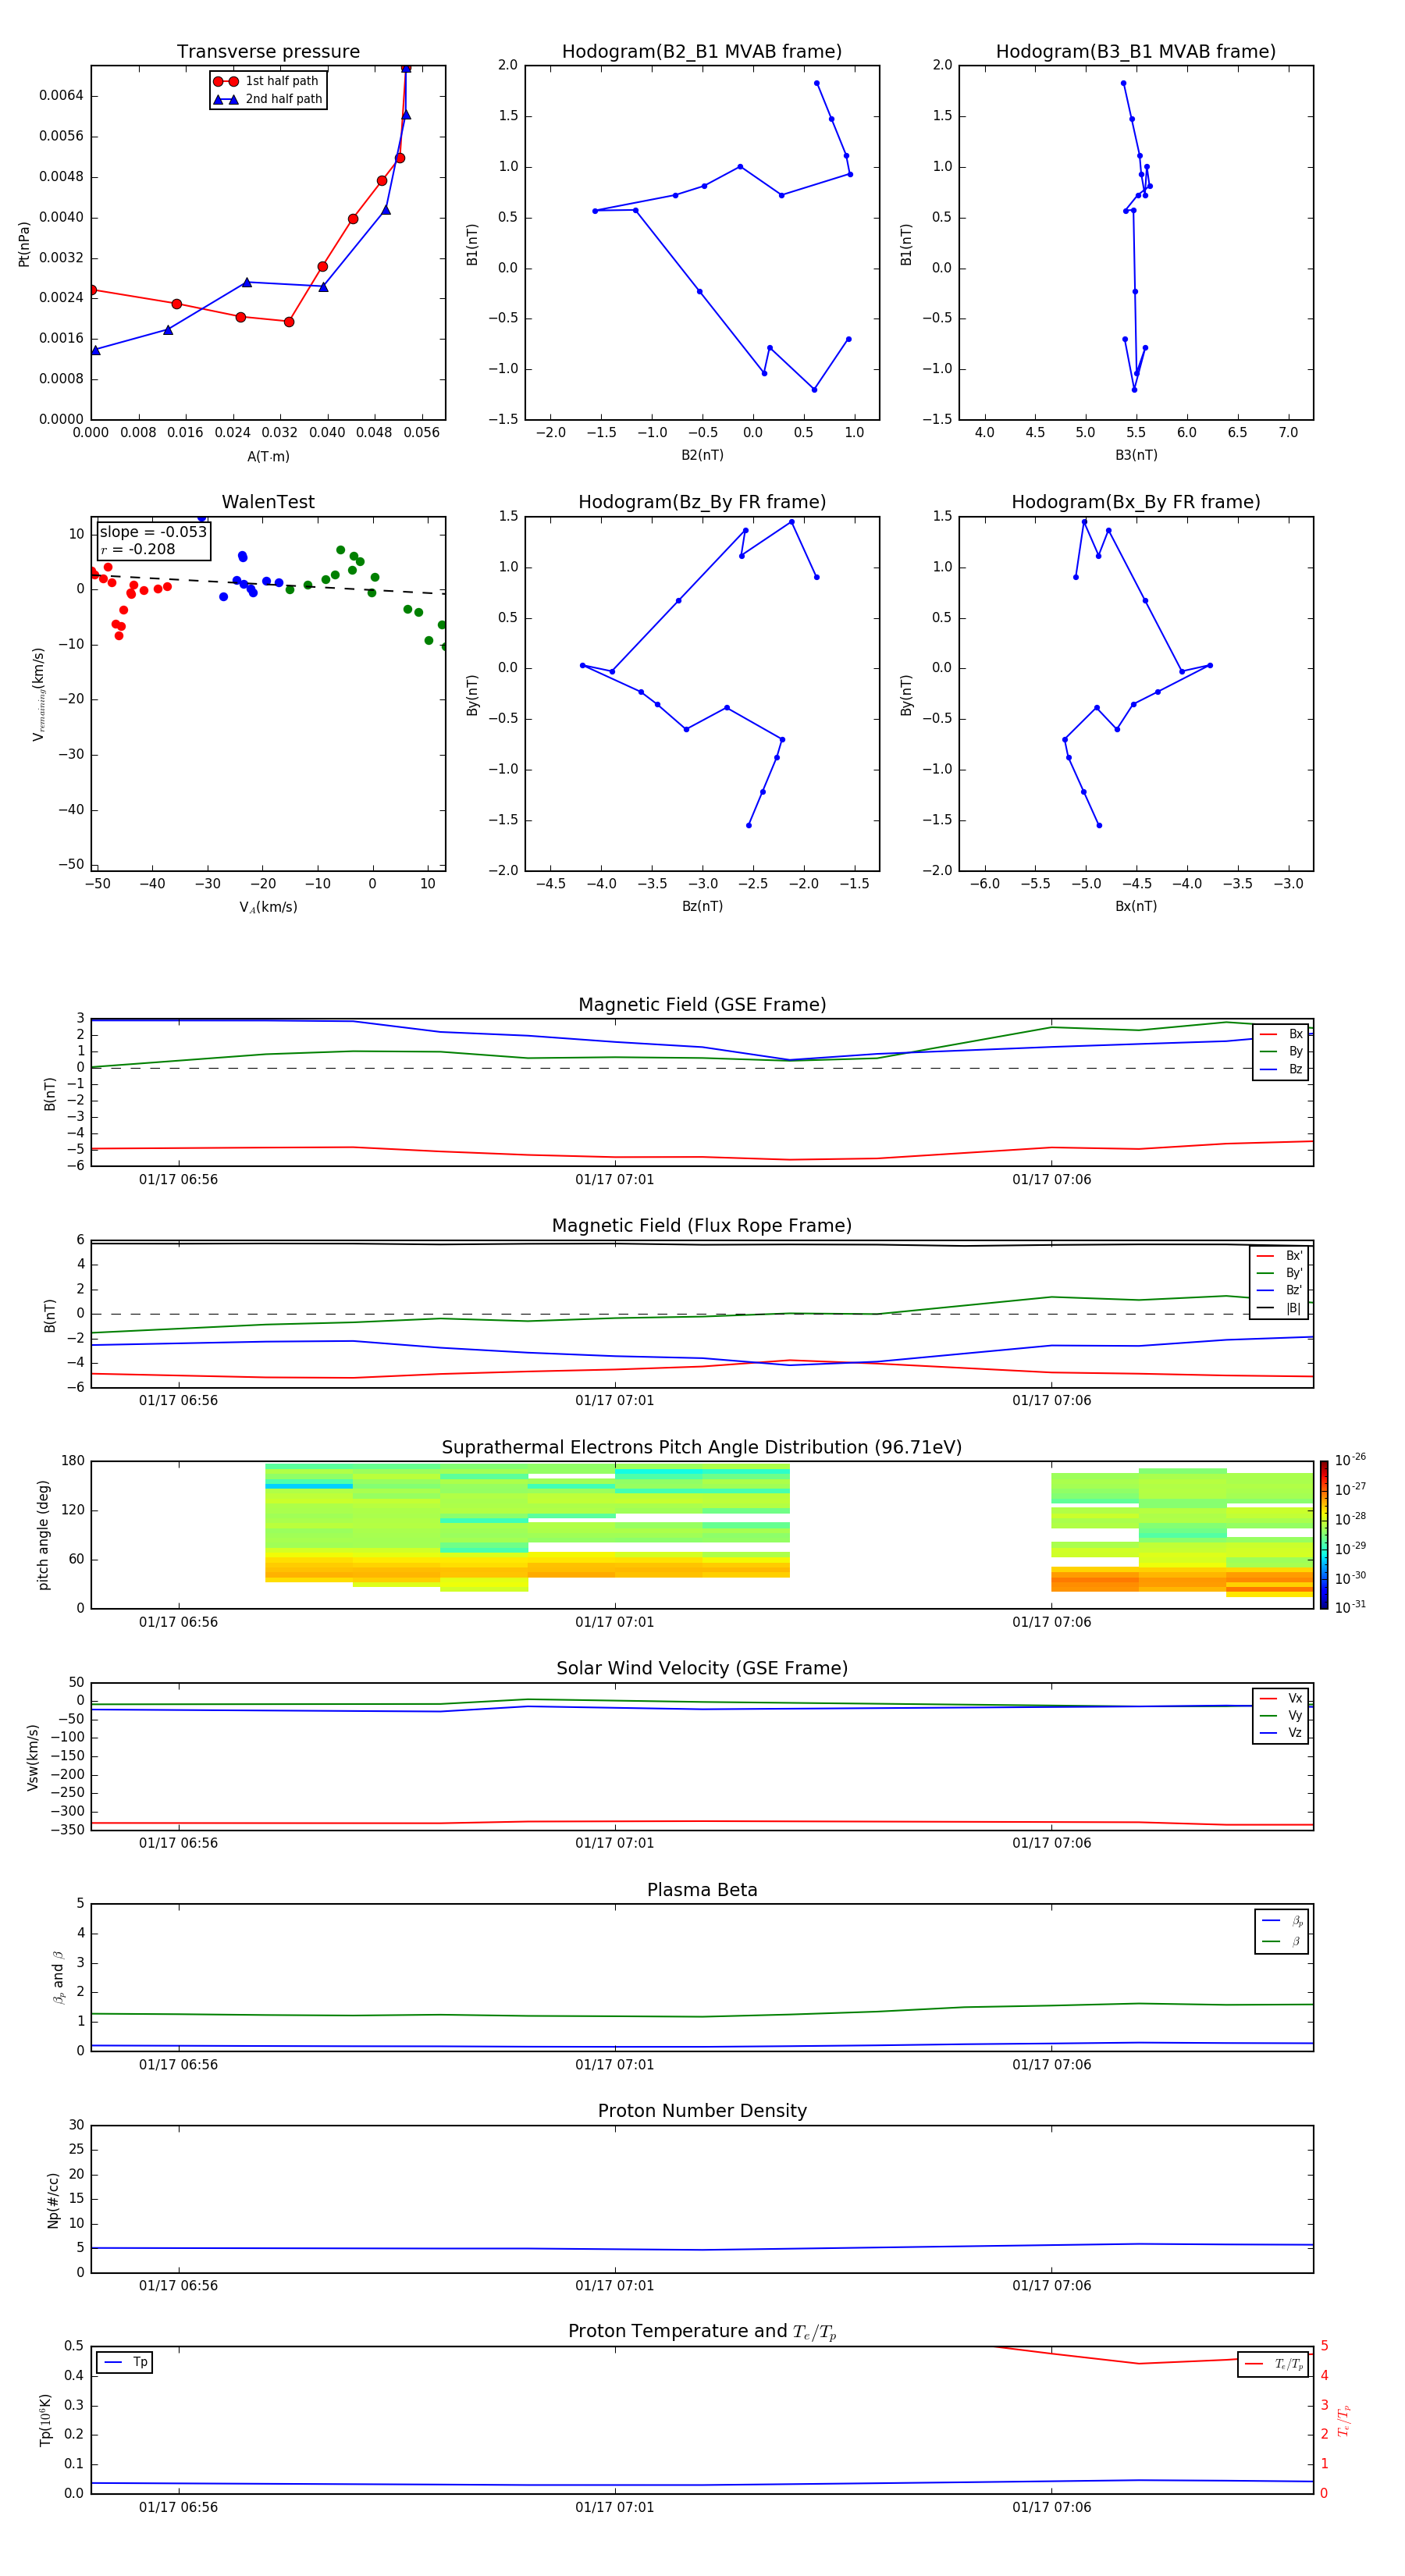The image size is (1405, 2576).
Task: Select the Te/Tp legend entry
Action: click(1274, 2364)
